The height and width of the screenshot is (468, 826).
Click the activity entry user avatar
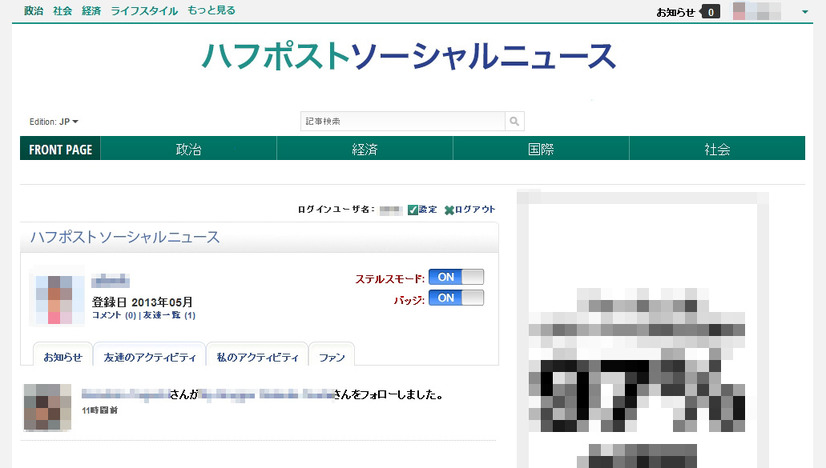(x=47, y=407)
